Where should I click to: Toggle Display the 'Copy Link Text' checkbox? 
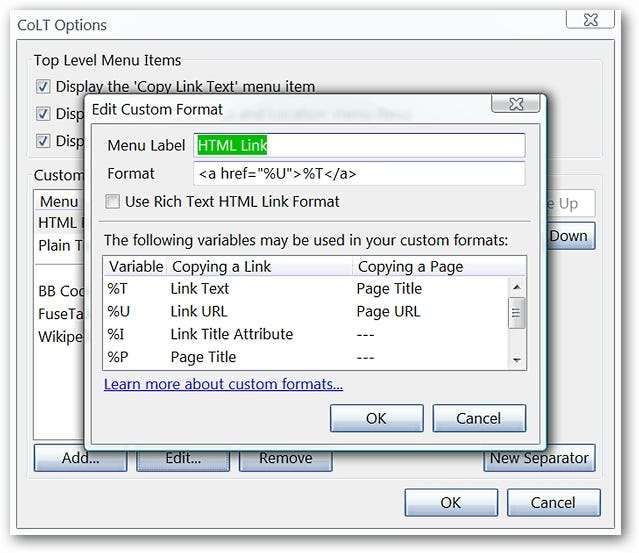pos(42,87)
